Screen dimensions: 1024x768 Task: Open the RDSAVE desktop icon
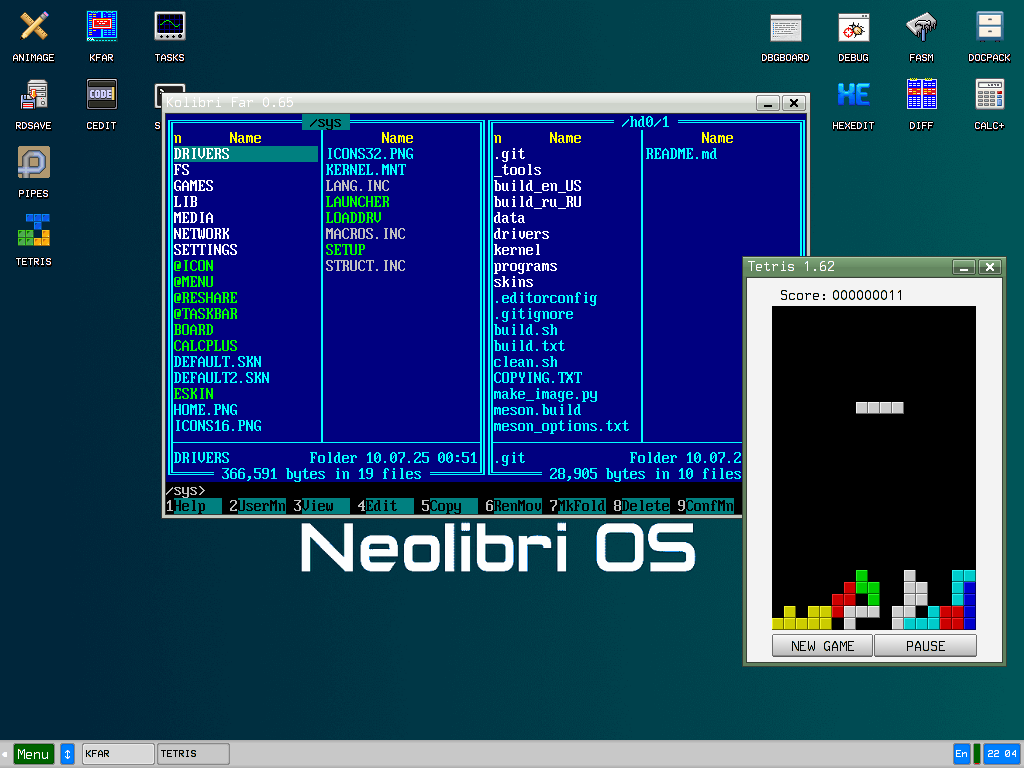33,104
